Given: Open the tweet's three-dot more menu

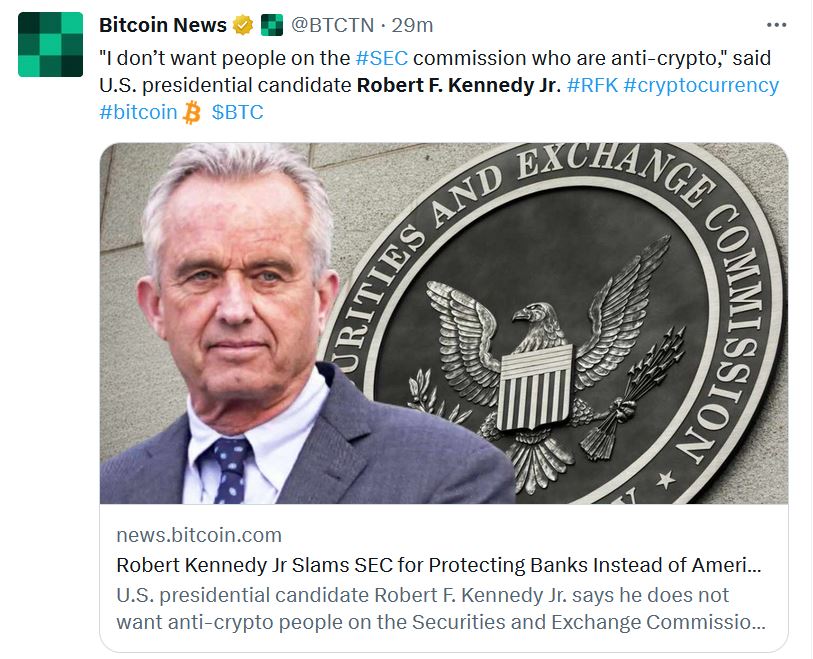Looking at the screenshot, I should [x=776, y=25].
